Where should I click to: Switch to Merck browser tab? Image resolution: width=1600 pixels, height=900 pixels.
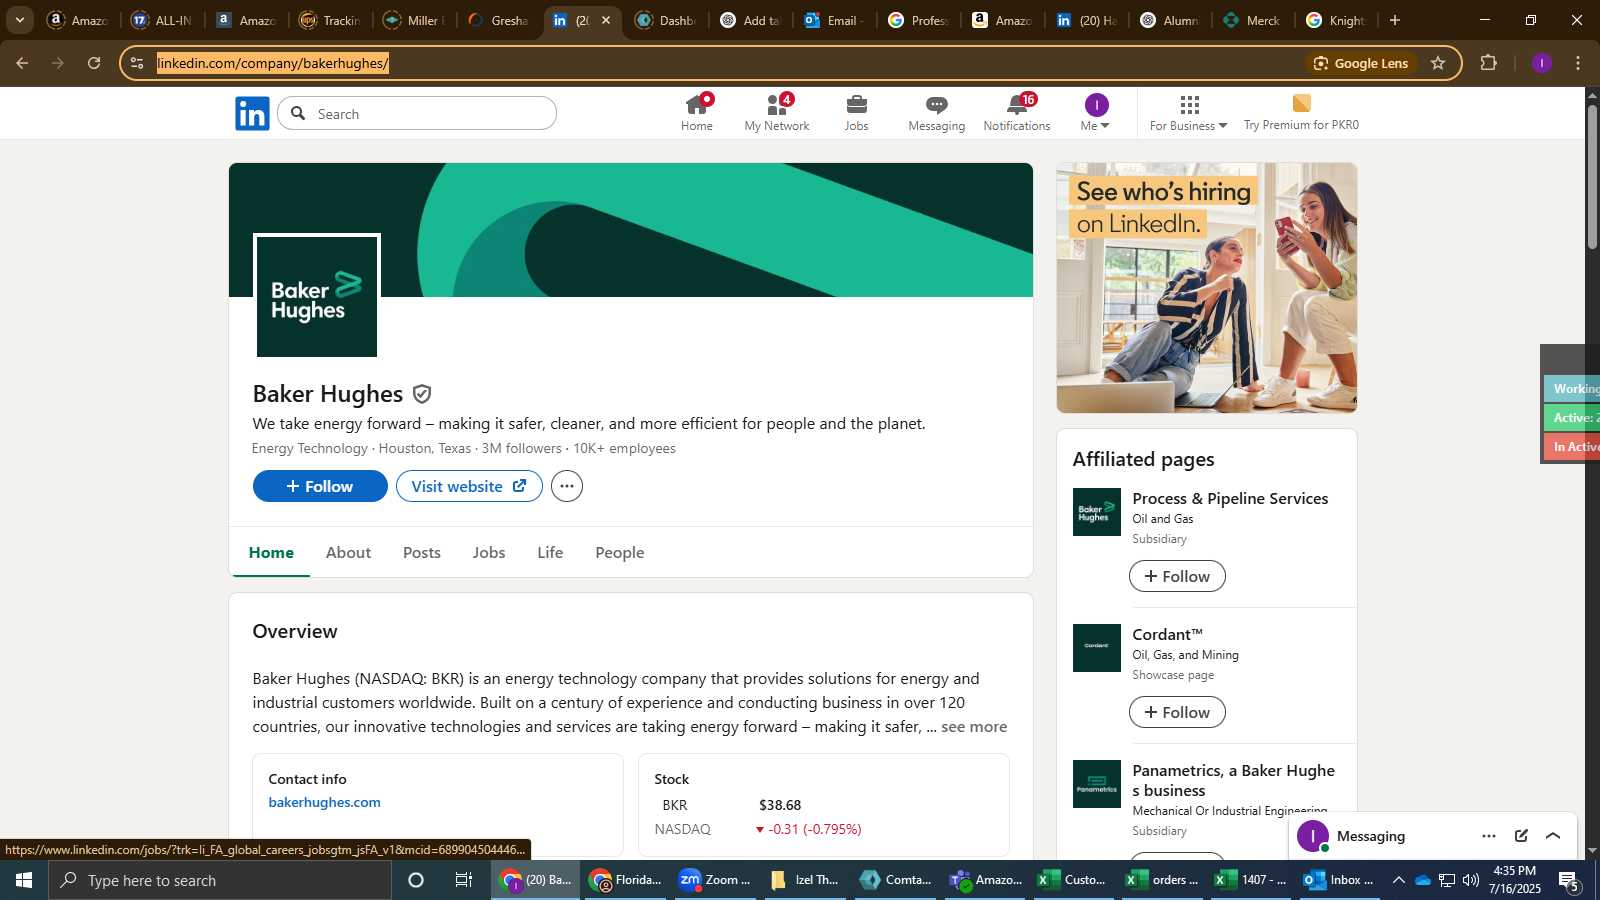(x=1254, y=20)
